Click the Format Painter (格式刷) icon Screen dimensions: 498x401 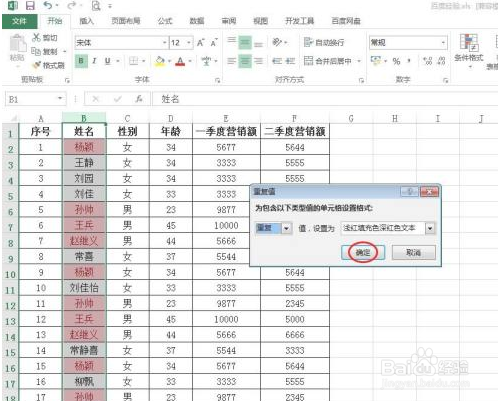(36, 65)
